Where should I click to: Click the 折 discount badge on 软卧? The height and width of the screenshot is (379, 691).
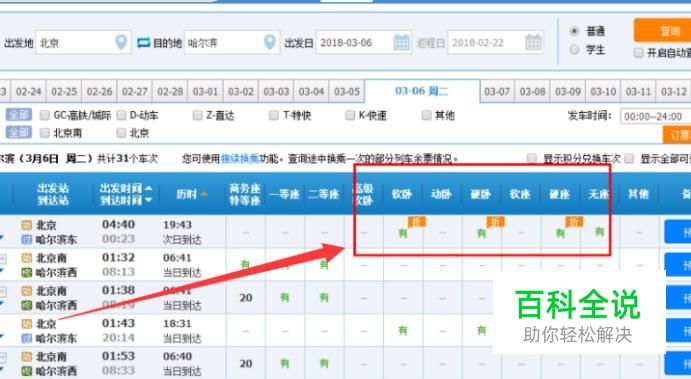tap(417, 222)
